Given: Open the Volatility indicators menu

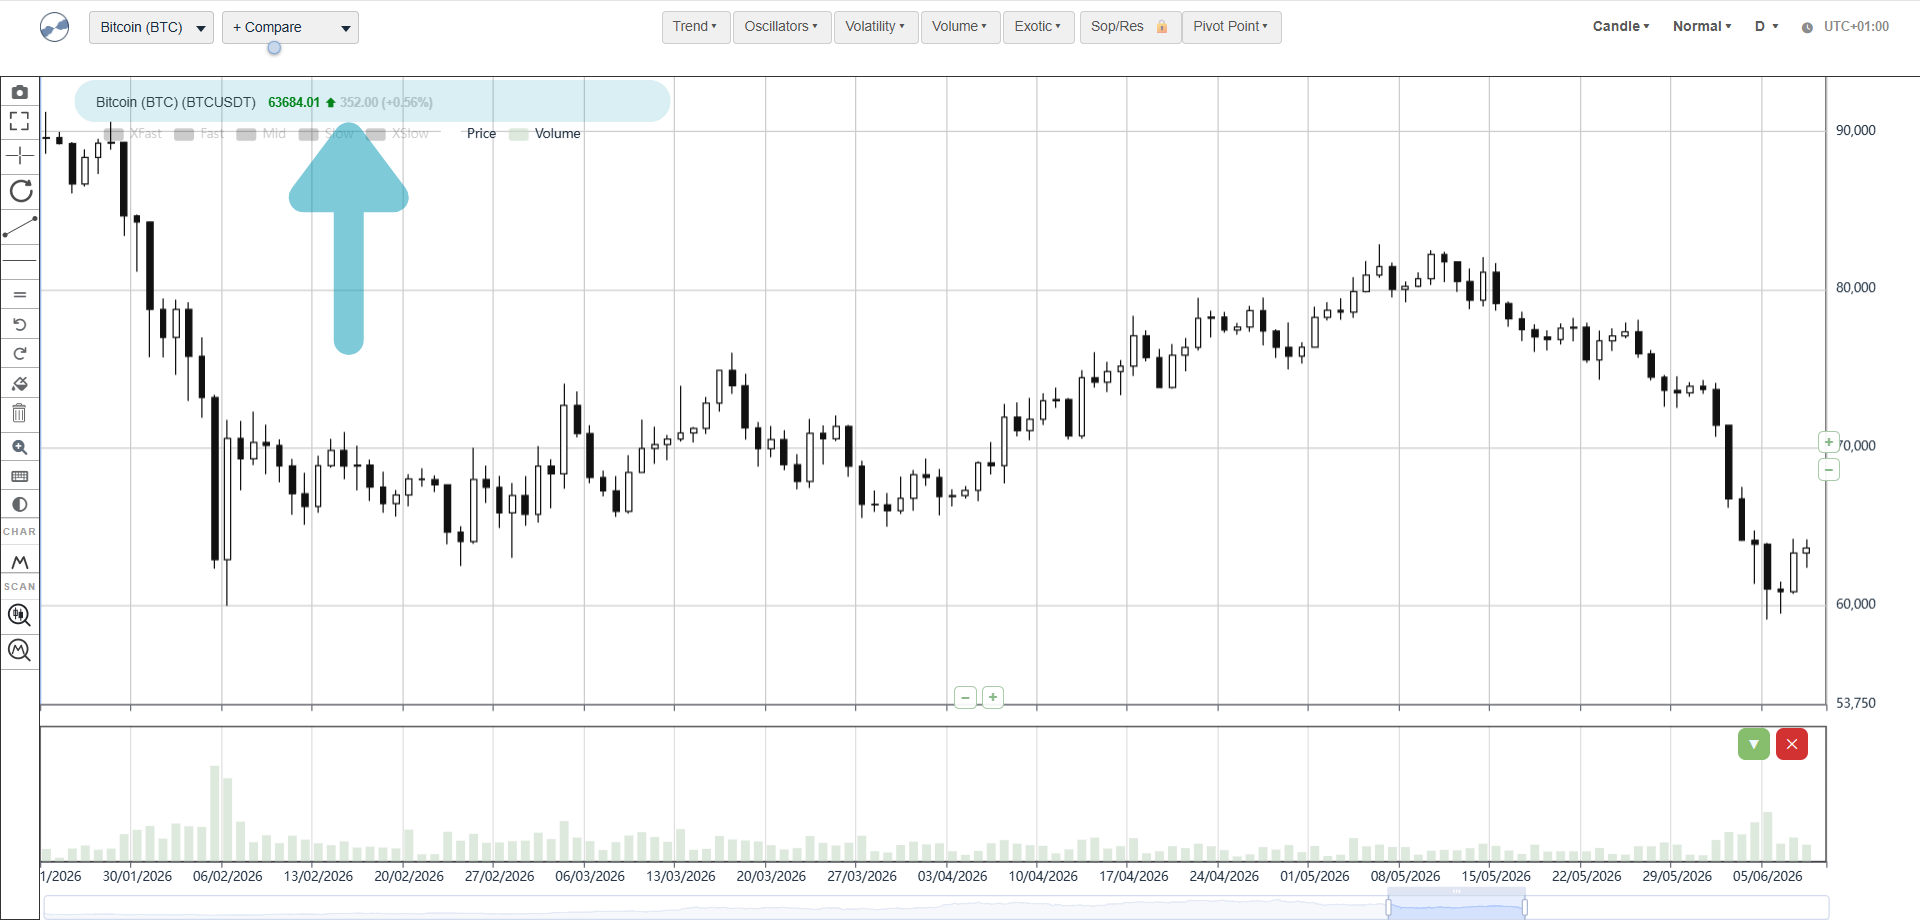Looking at the screenshot, I should [875, 27].
